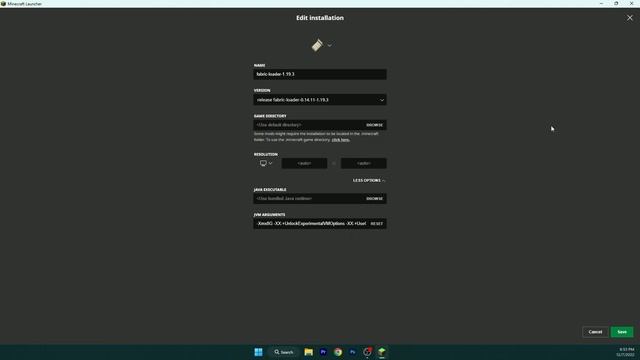Open the resolution preset monitor dropdown

[266, 163]
